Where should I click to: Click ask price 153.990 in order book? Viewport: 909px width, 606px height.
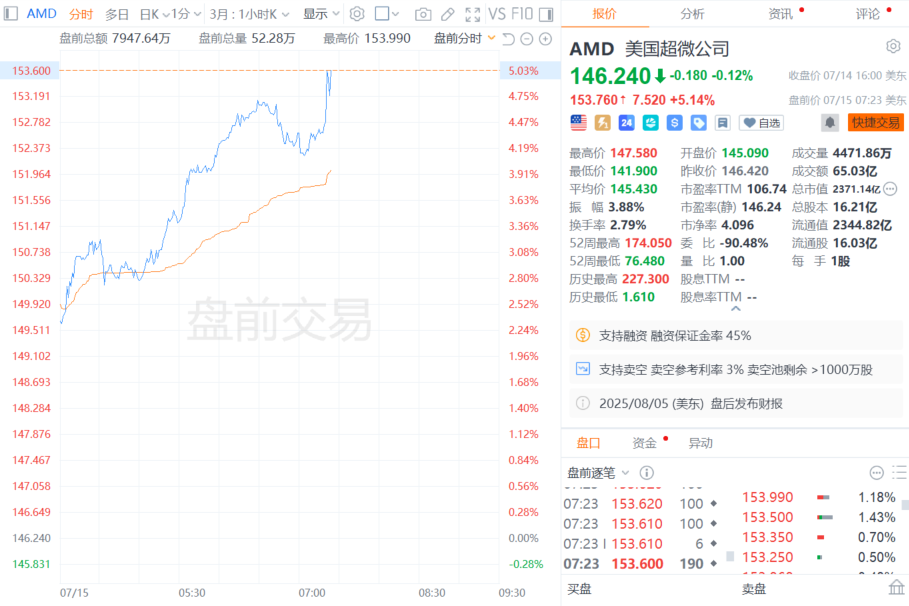pos(768,497)
